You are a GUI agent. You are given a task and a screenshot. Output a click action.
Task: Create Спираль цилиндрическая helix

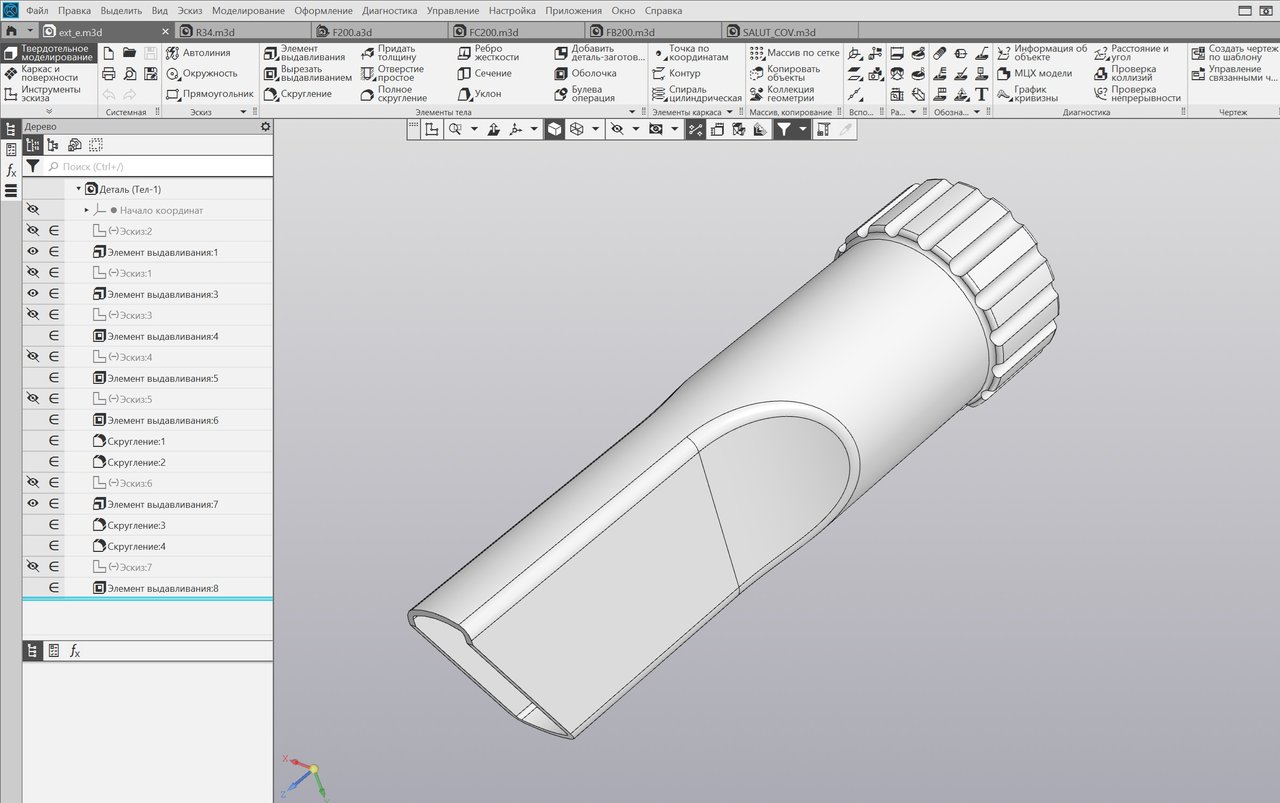696,94
